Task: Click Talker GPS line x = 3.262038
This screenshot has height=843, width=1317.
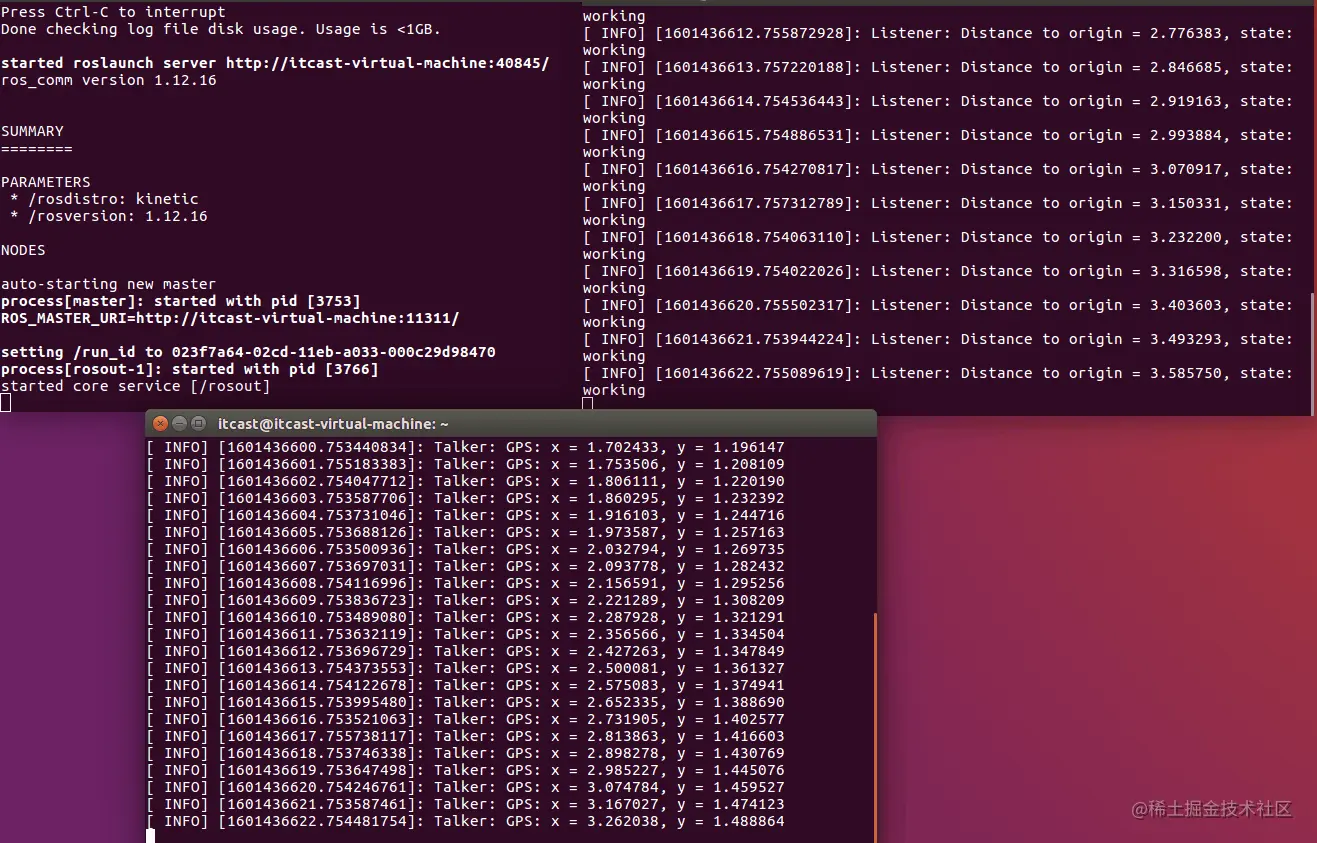Action: [465, 821]
